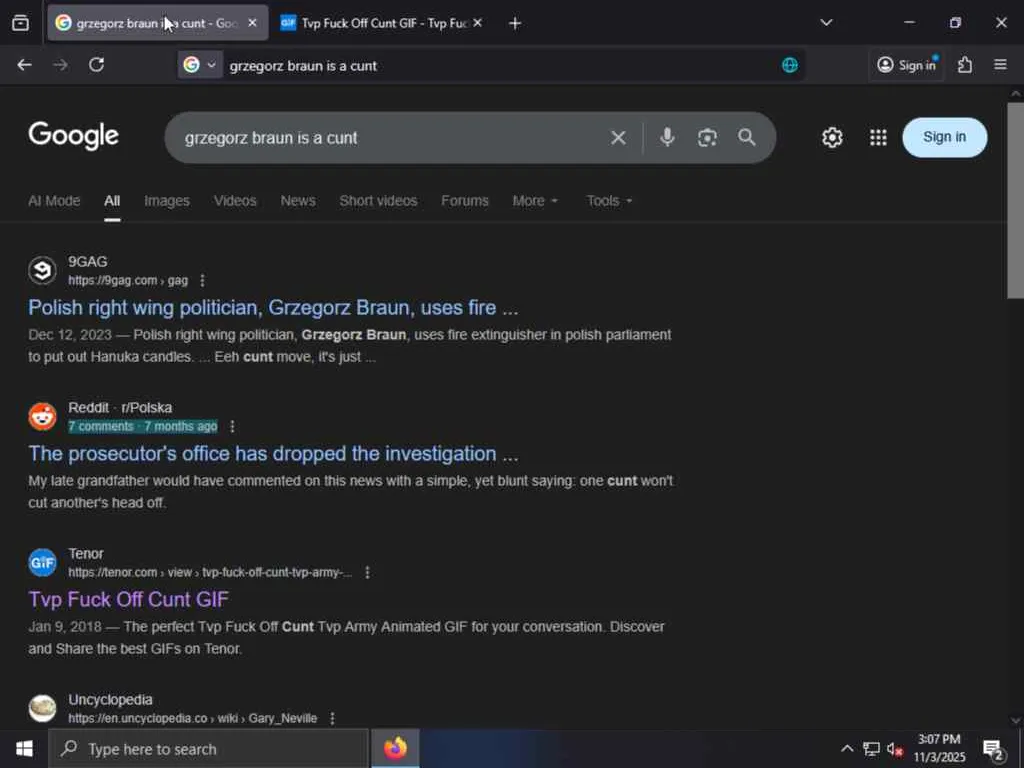Viewport: 1024px width, 768px height.
Task: Open more options for the Uncyclopedia result
Action: coord(332,718)
